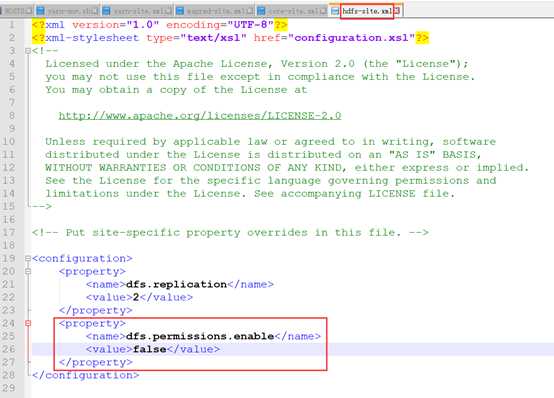Click the "configuration.xsl" href value
This screenshot has height=398, width=554.
click(x=351, y=38)
